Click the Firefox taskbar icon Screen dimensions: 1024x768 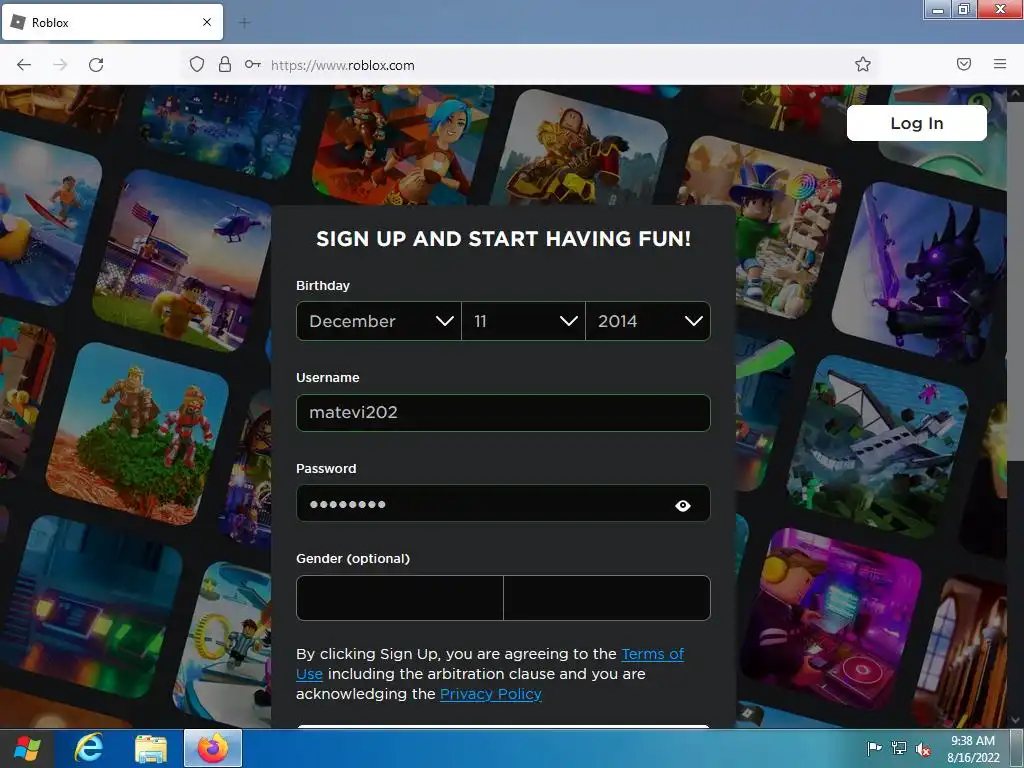[213, 748]
